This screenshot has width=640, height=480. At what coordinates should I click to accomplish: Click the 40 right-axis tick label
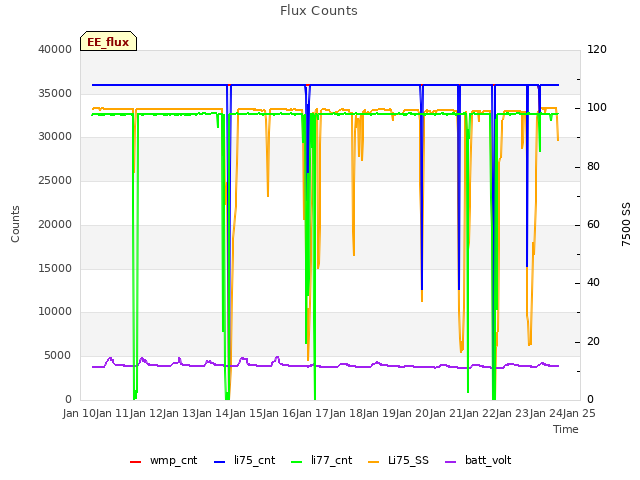coord(593,283)
